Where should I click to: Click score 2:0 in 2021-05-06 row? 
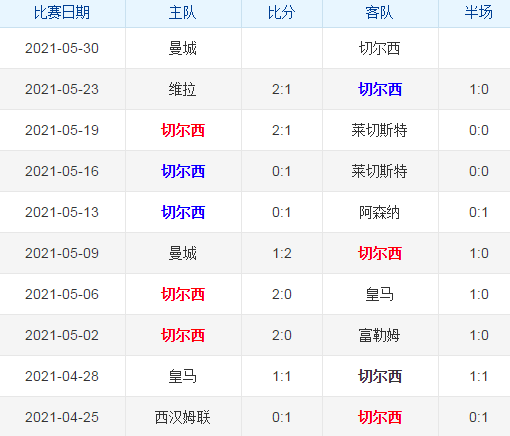282,294
